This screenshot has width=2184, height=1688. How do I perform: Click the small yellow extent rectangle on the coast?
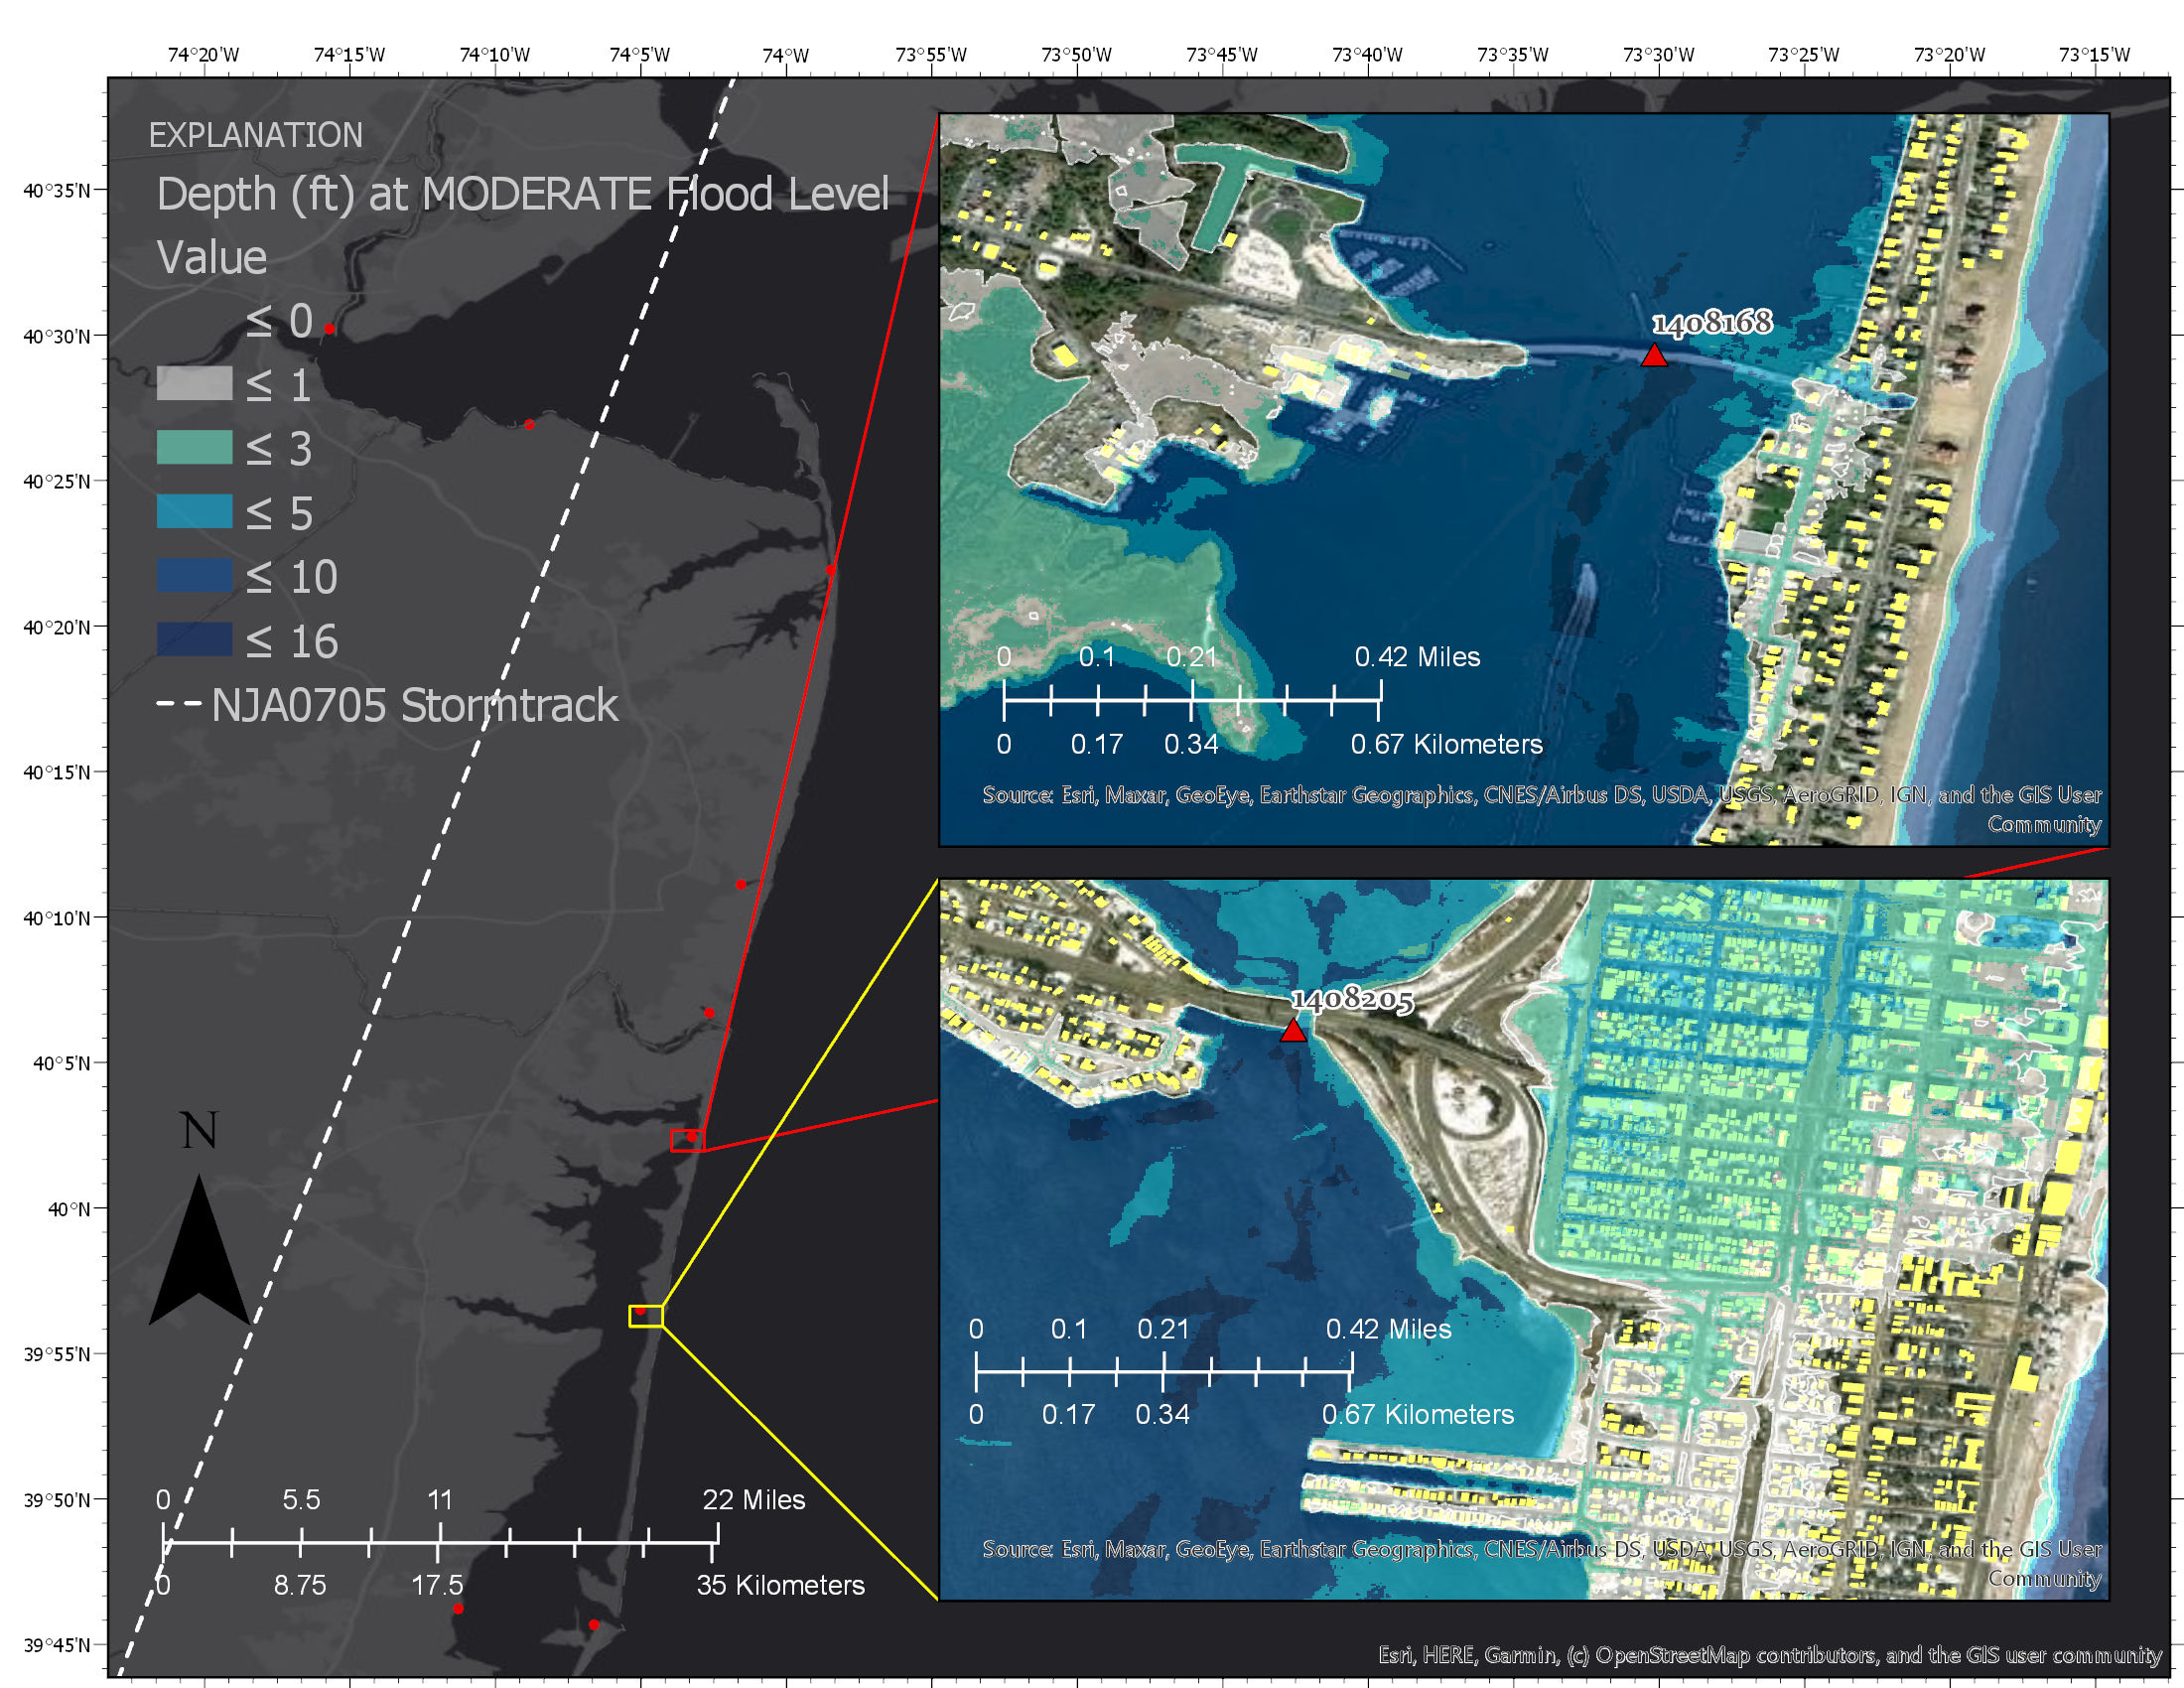tap(645, 1316)
